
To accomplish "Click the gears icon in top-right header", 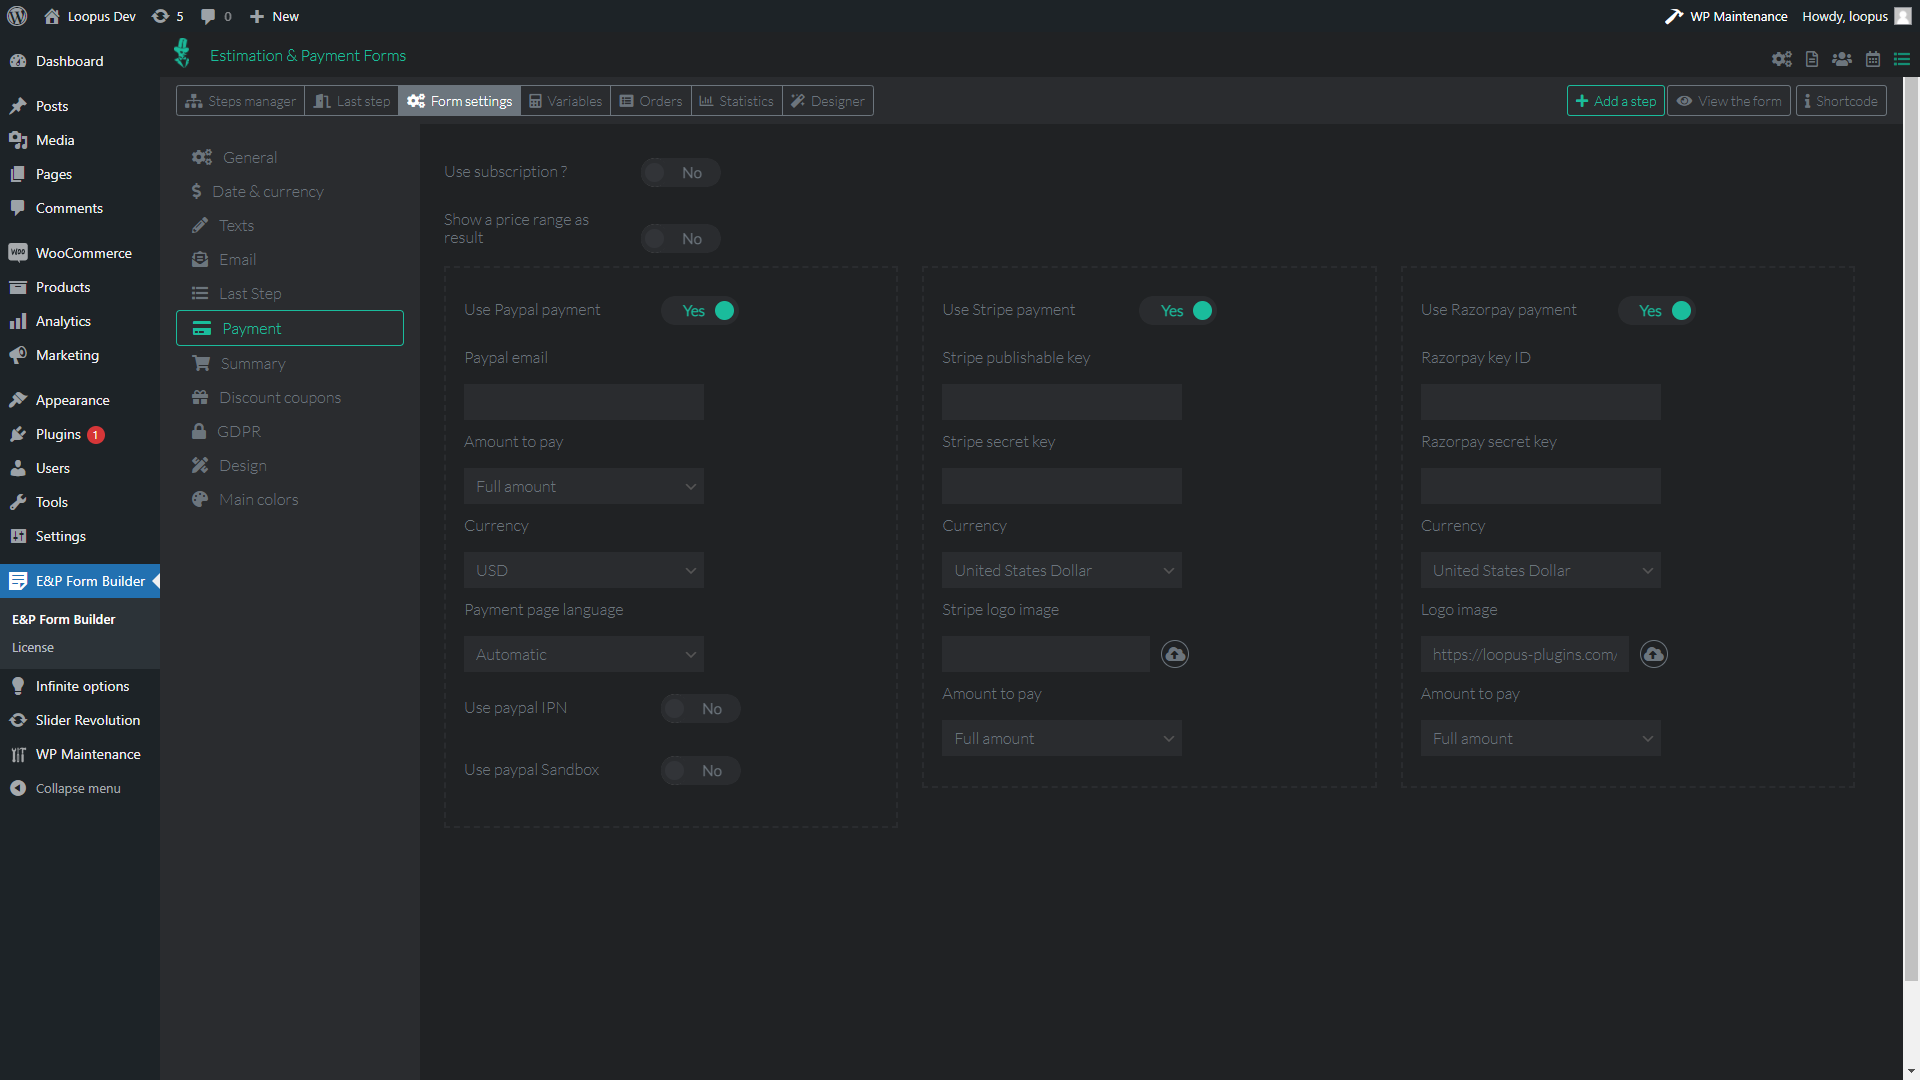I will point(1782,59).
